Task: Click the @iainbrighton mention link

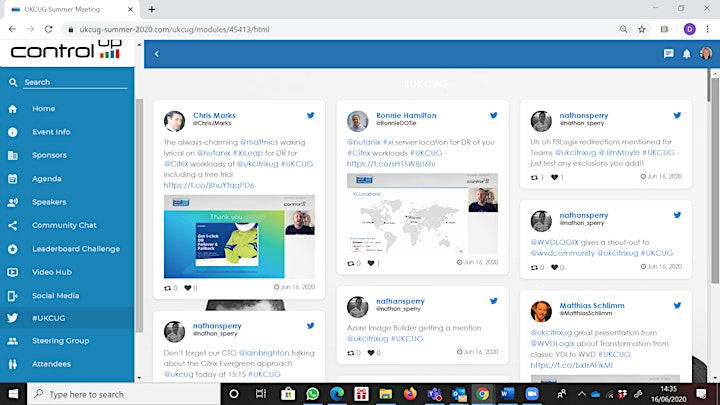Action: (264, 353)
